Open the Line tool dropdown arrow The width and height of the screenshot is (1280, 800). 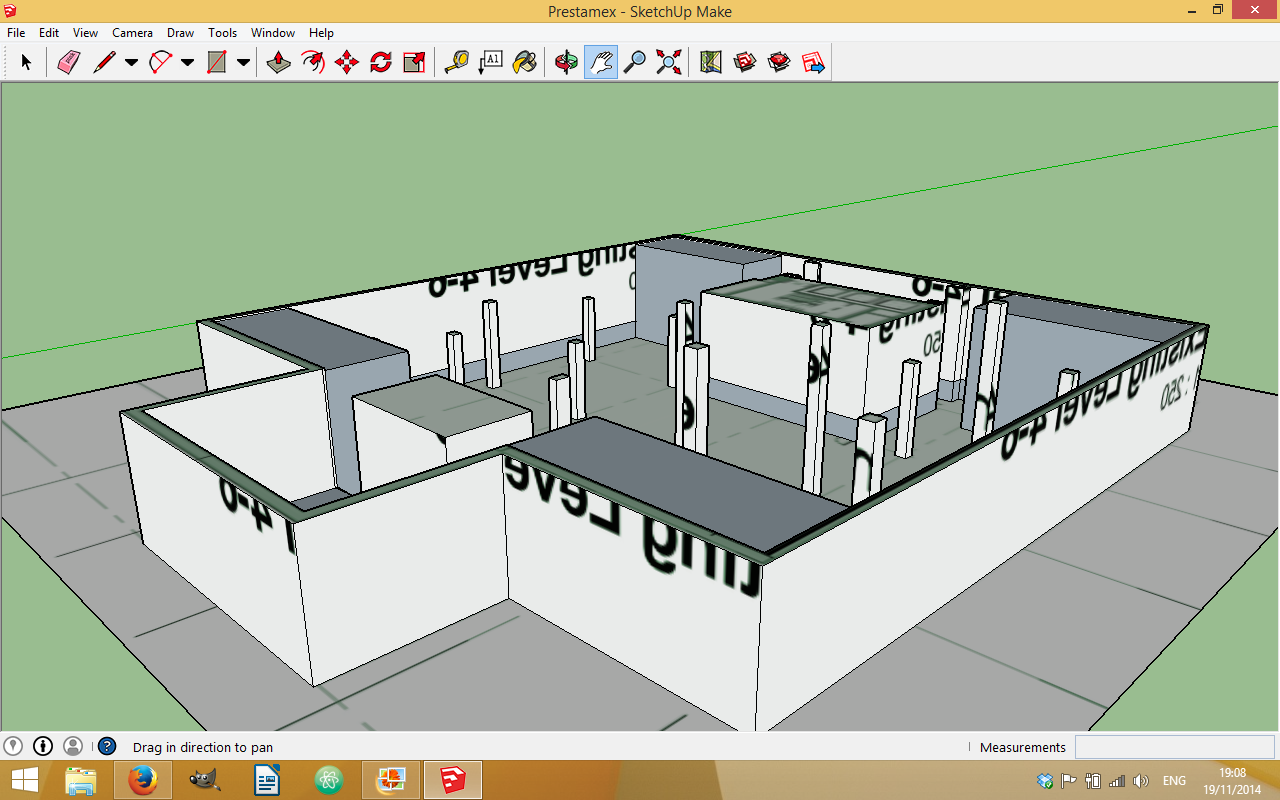point(131,63)
